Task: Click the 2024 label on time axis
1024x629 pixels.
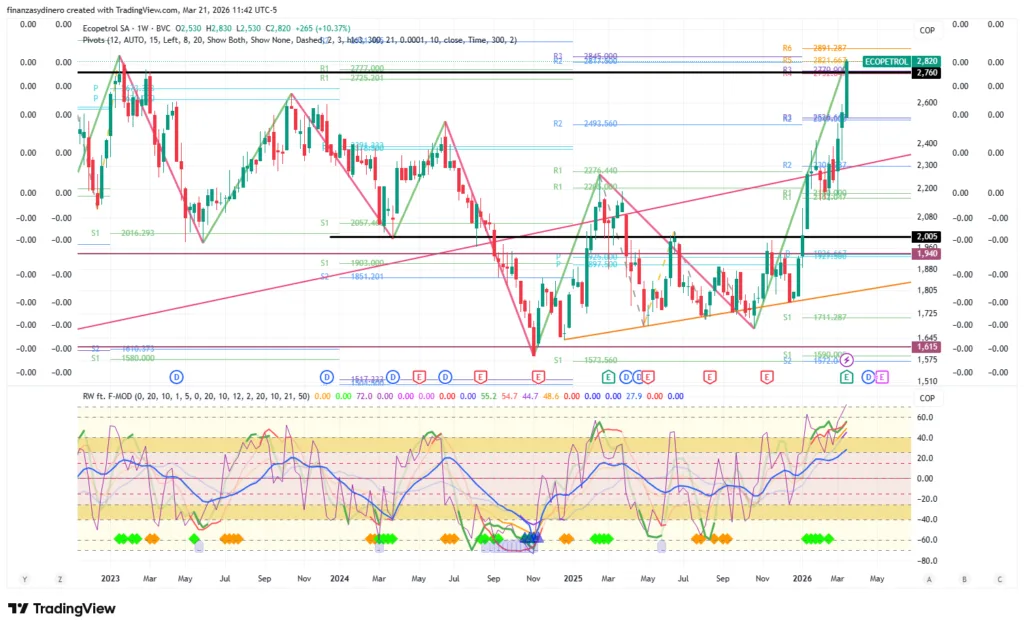Action: pyautogui.click(x=340, y=578)
